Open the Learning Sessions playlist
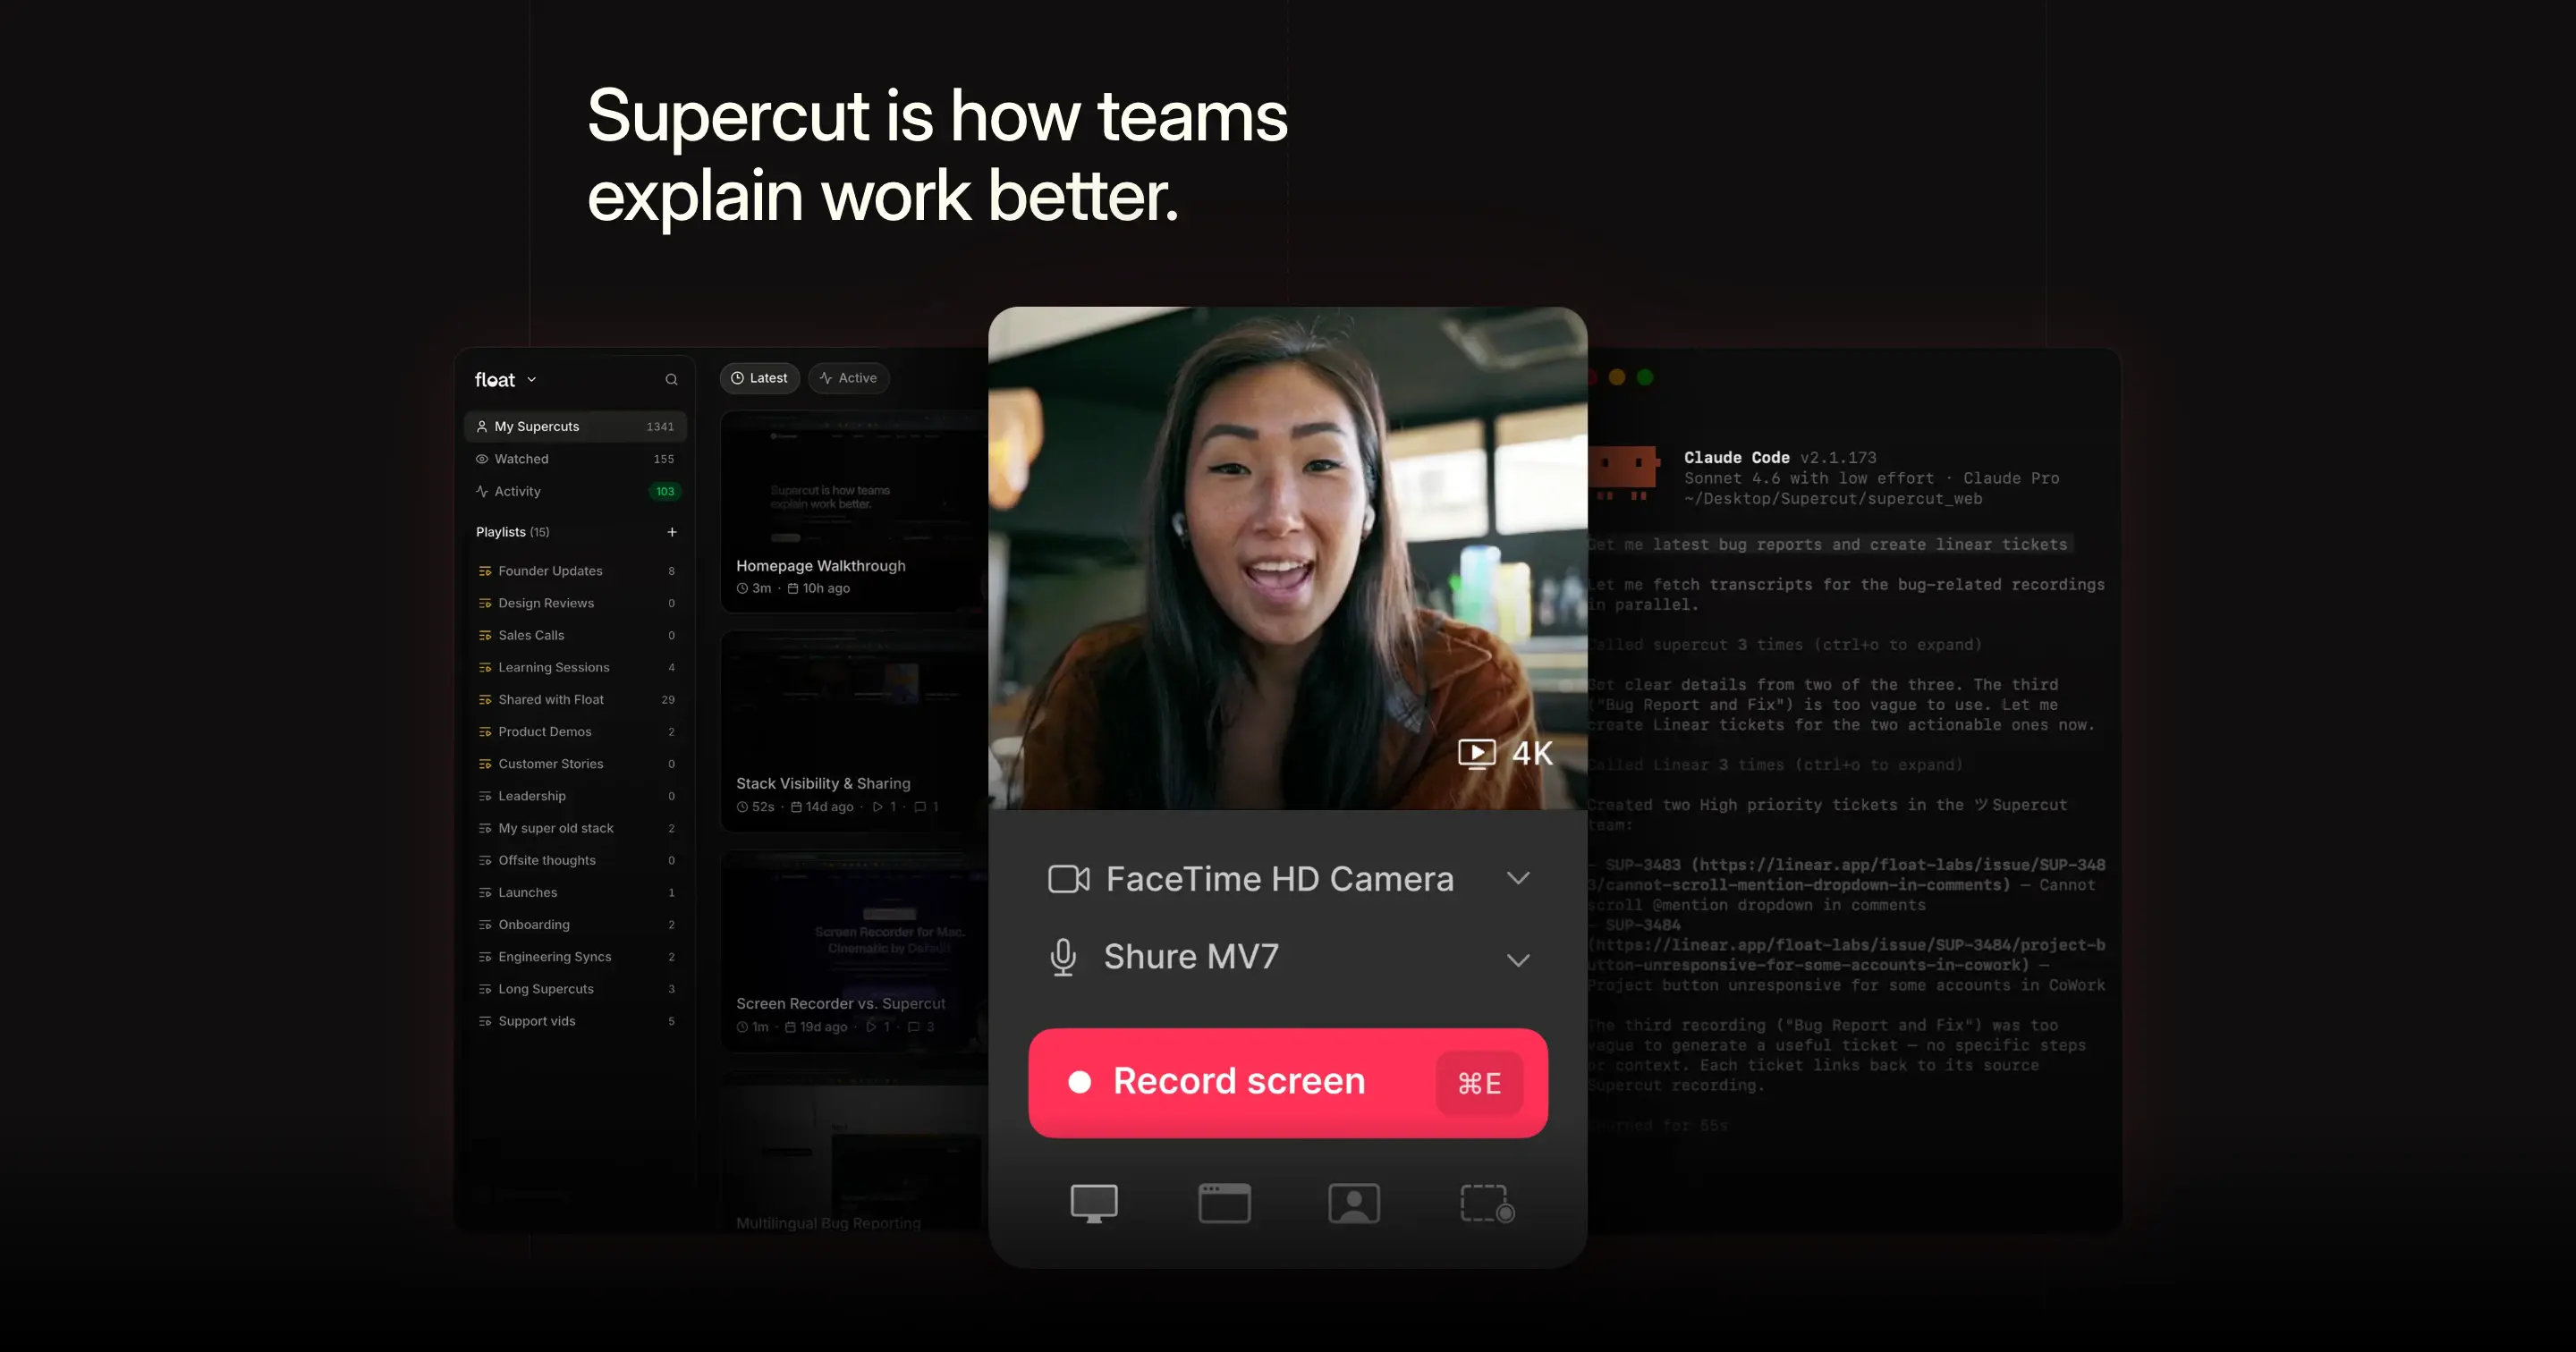 point(575,667)
